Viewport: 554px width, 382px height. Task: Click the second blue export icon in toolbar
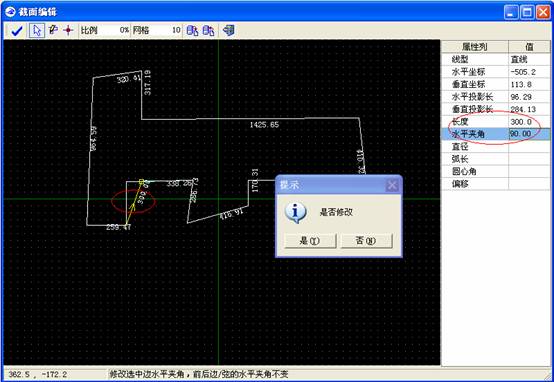[x=208, y=30]
